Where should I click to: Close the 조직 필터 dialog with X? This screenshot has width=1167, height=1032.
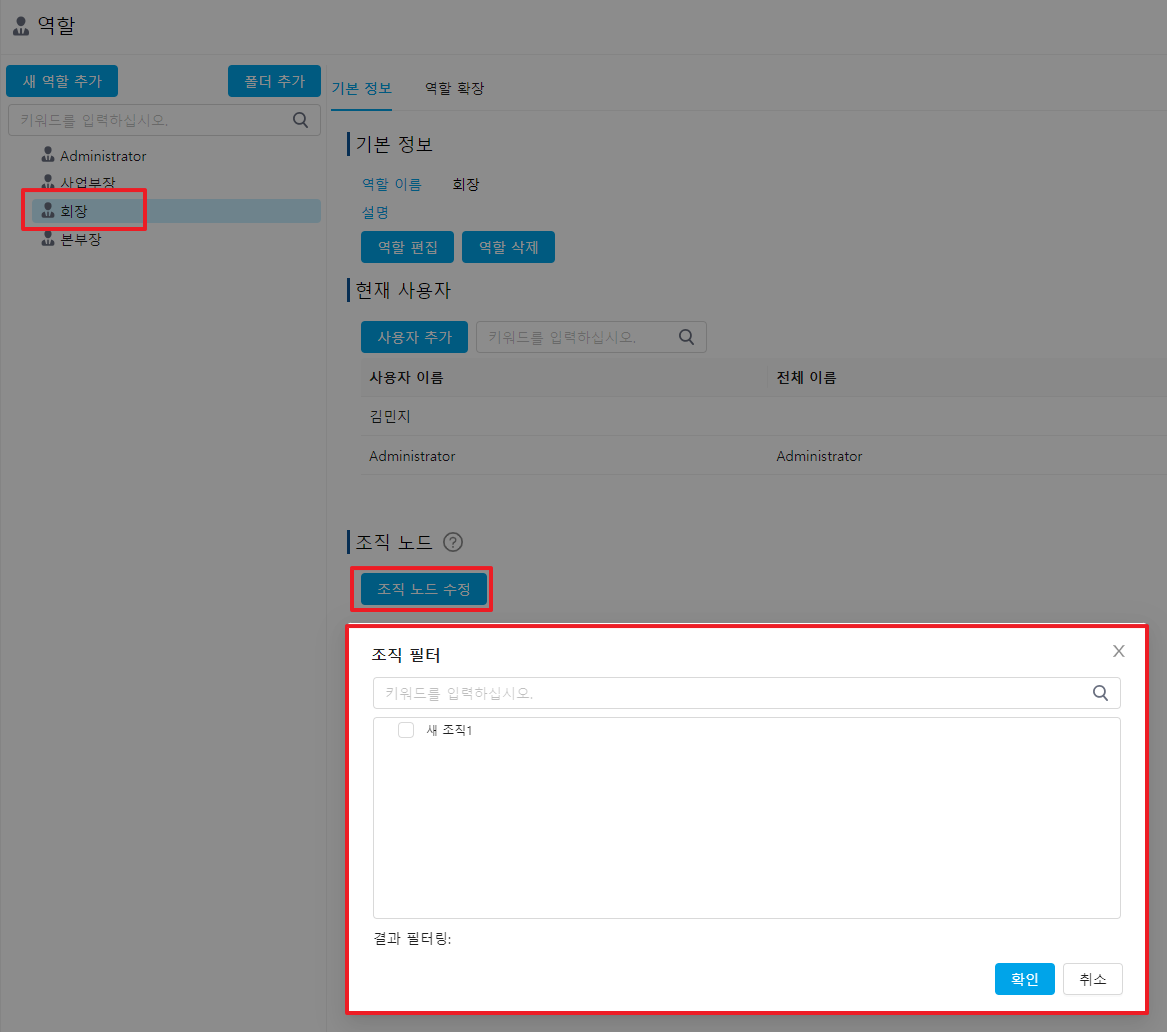click(x=1119, y=651)
